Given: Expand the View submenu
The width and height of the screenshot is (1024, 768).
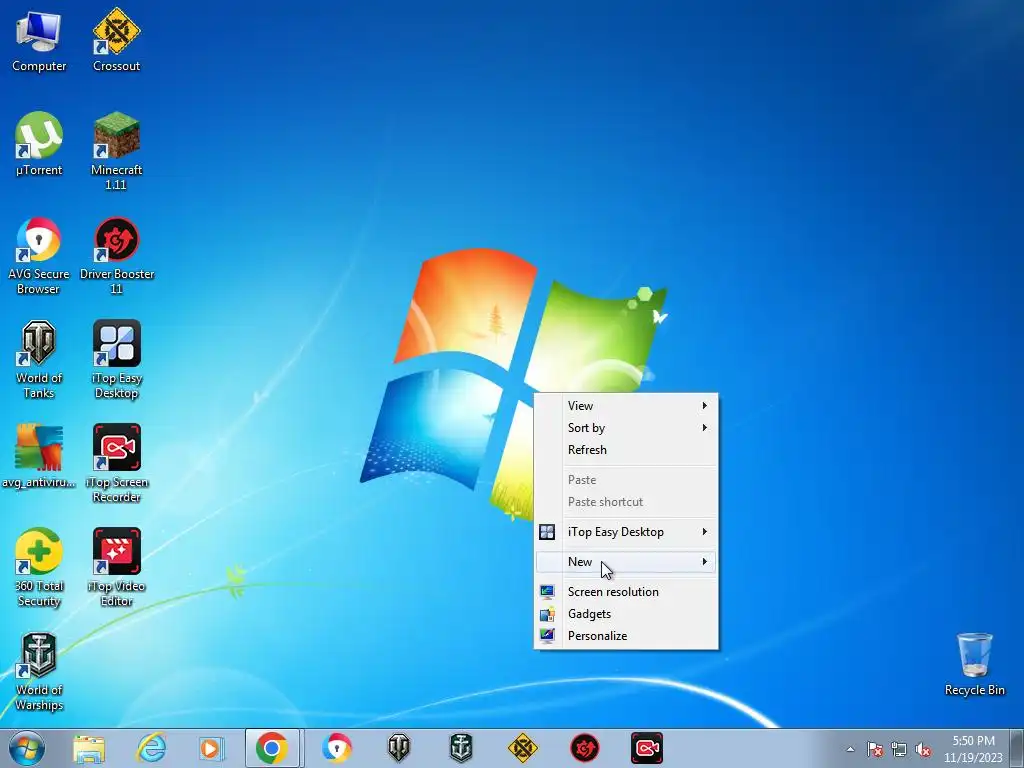Looking at the screenshot, I should pos(626,406).
